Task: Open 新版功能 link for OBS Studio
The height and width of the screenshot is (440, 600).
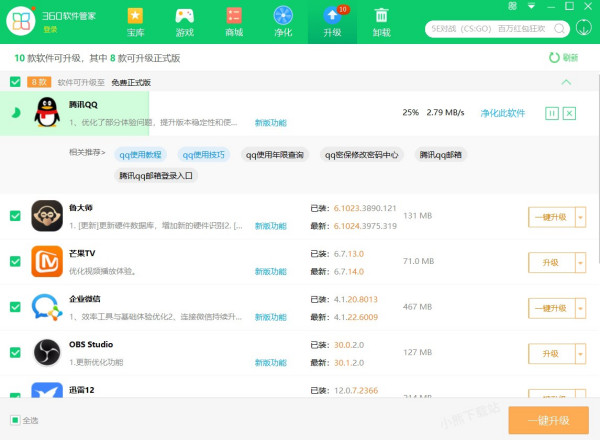Action: (x=271, y=363)
